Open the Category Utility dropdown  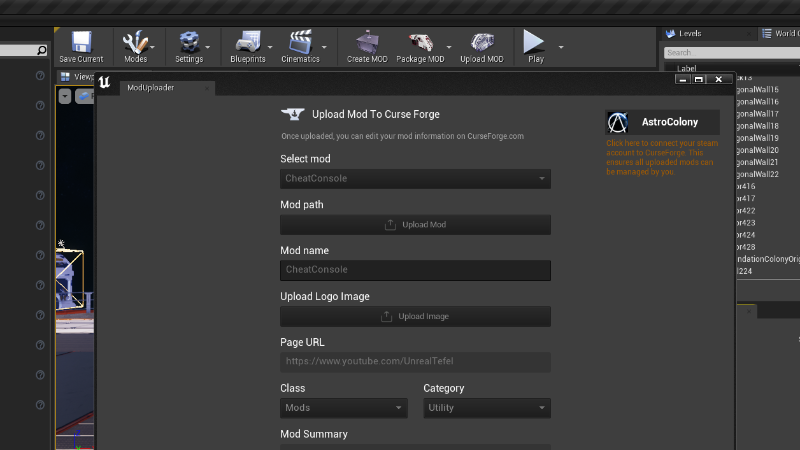487,408
